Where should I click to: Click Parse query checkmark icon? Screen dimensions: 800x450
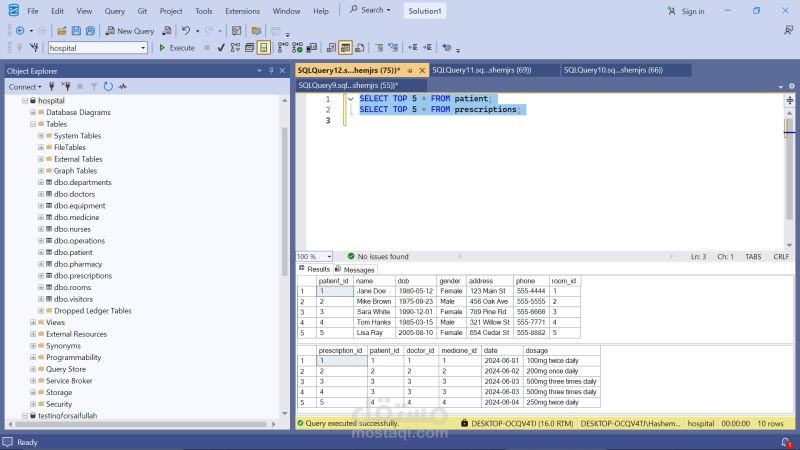pos(221,48)
